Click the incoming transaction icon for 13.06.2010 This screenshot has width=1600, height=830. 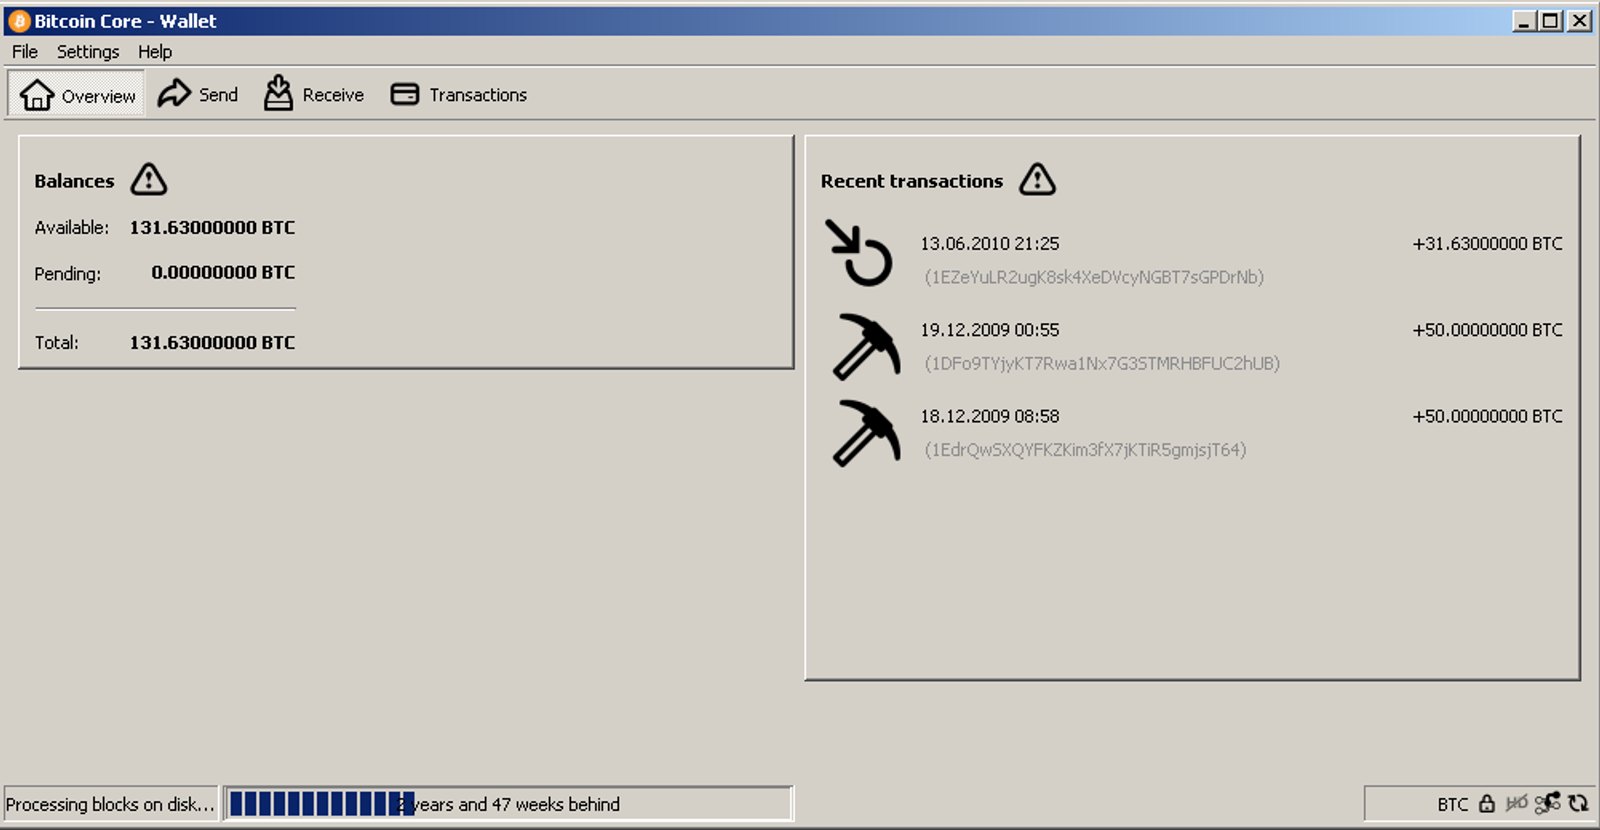(859, 253)
